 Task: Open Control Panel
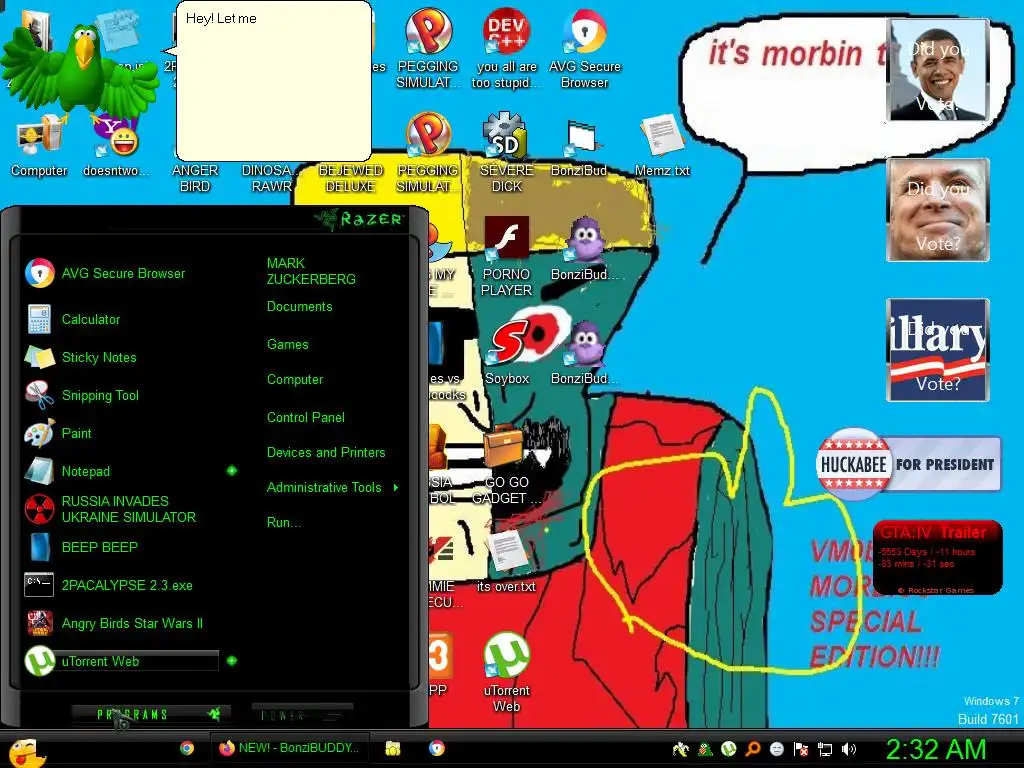pos(305,417)
